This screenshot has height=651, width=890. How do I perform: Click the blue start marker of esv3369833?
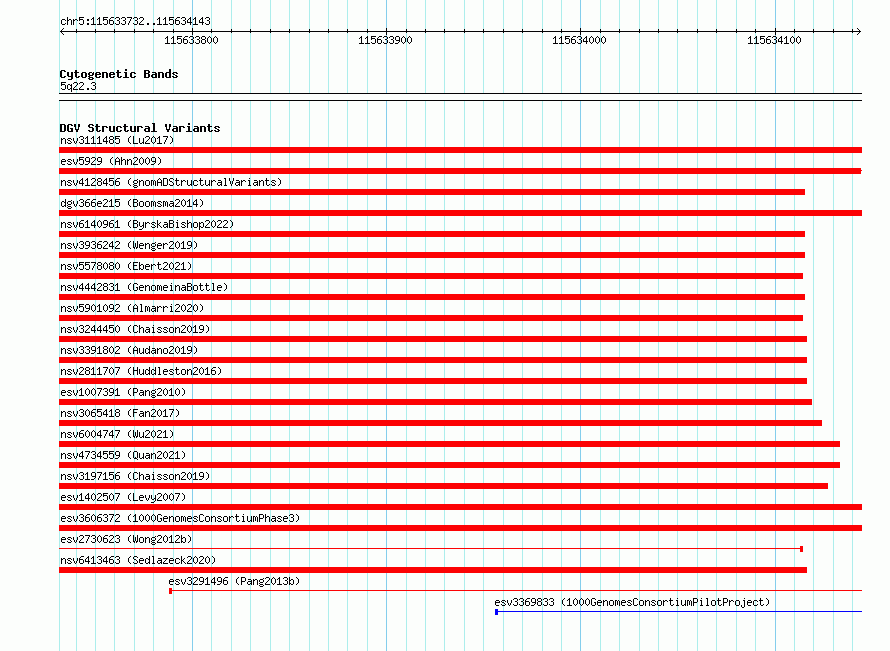point(497,612)
